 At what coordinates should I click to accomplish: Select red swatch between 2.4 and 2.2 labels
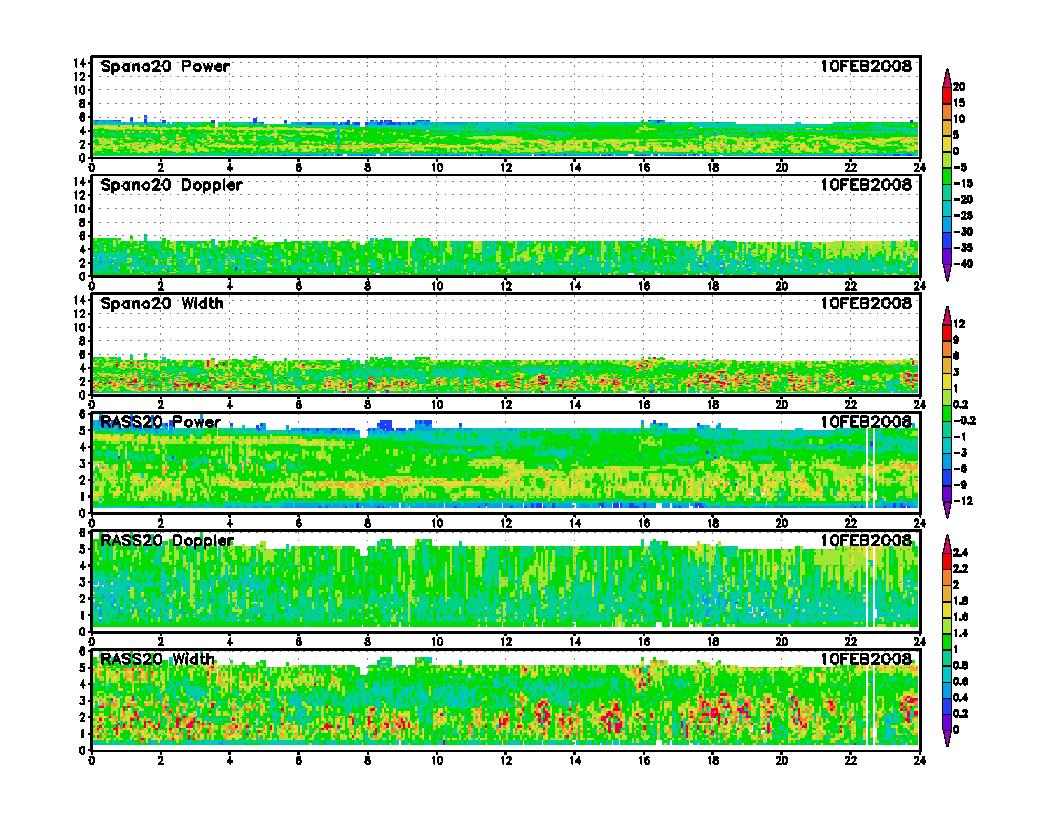(x=947, y=561)
